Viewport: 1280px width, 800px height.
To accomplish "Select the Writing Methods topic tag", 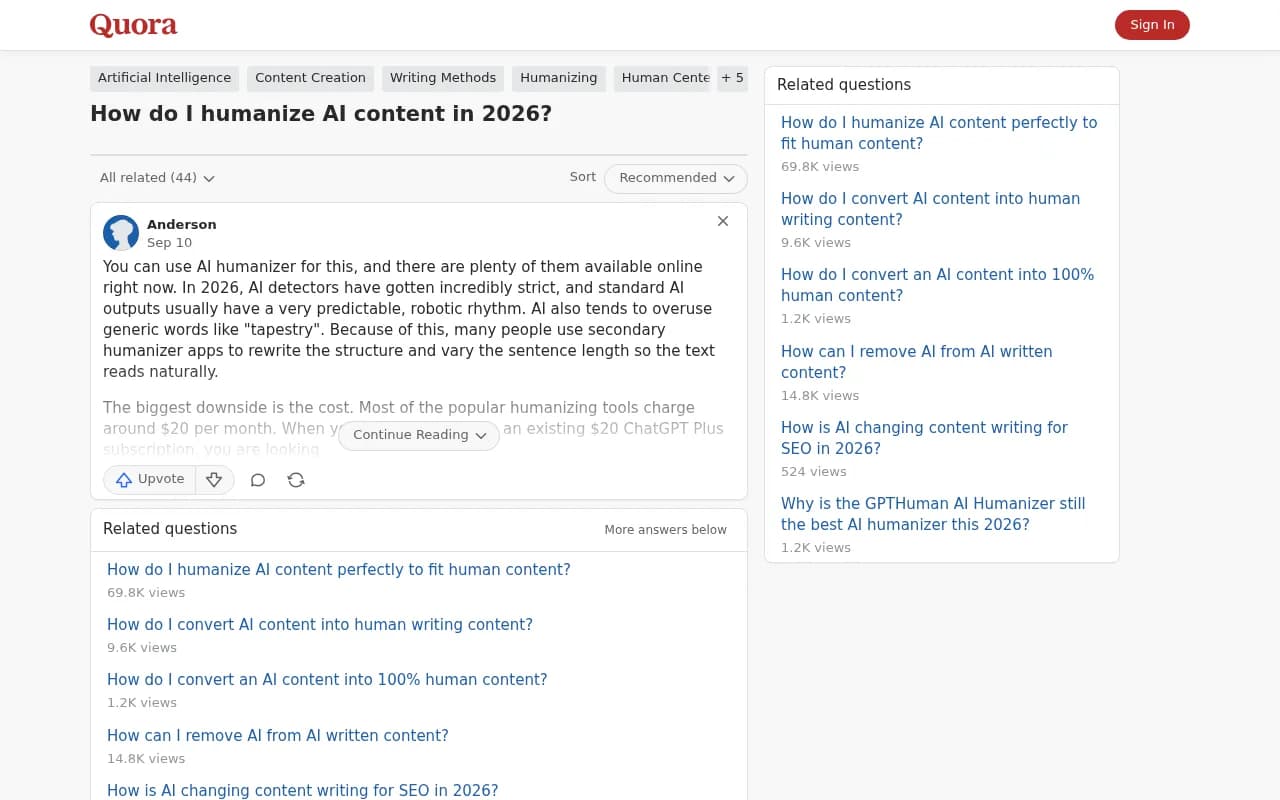I will pyautogui.click(x=443, y=78).
